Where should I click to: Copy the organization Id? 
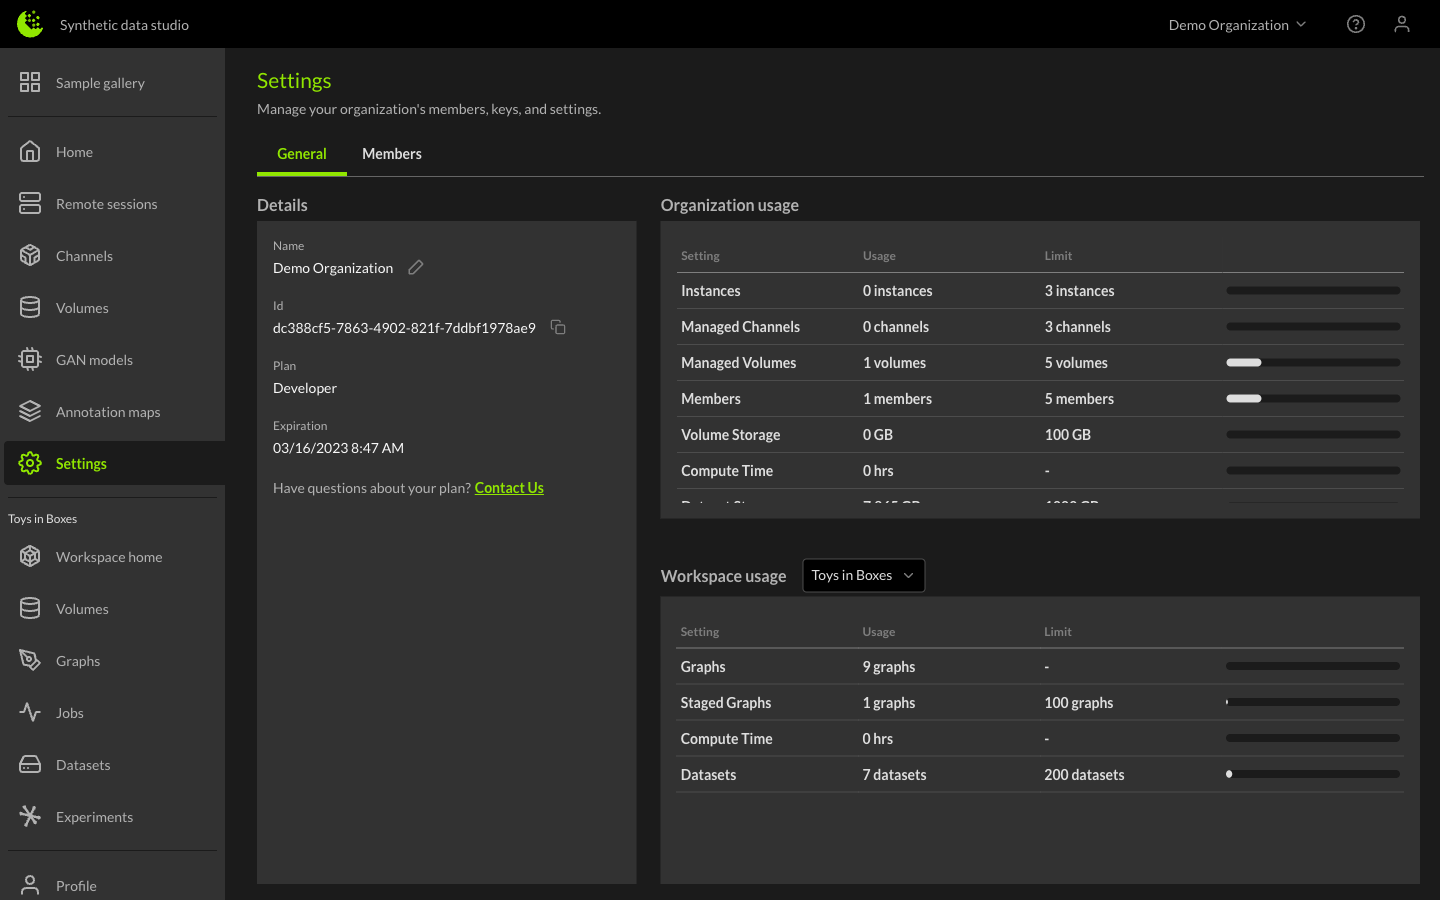click(557, 327)
